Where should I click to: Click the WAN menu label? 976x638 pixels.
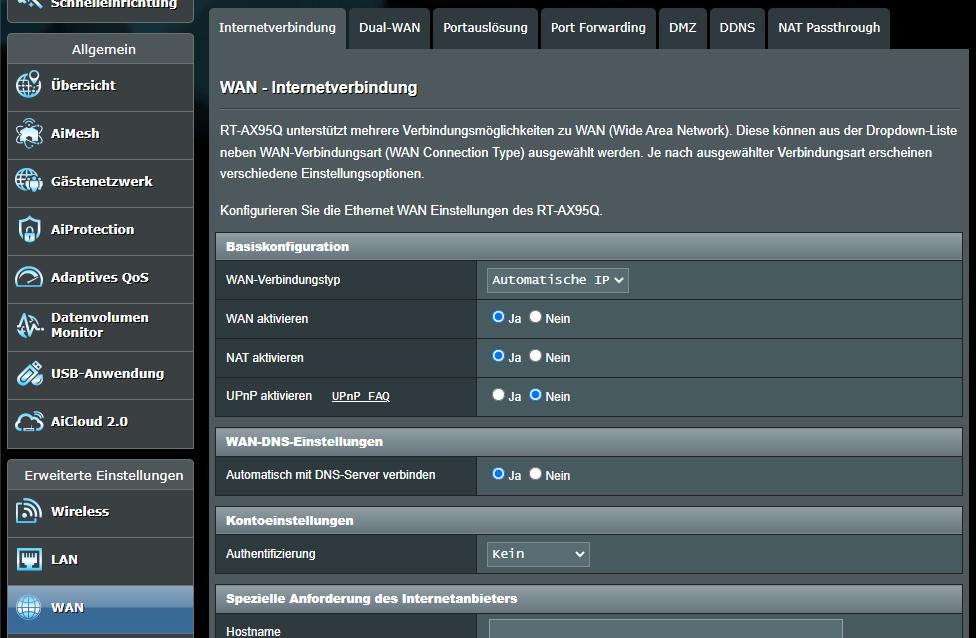[67, 607]
